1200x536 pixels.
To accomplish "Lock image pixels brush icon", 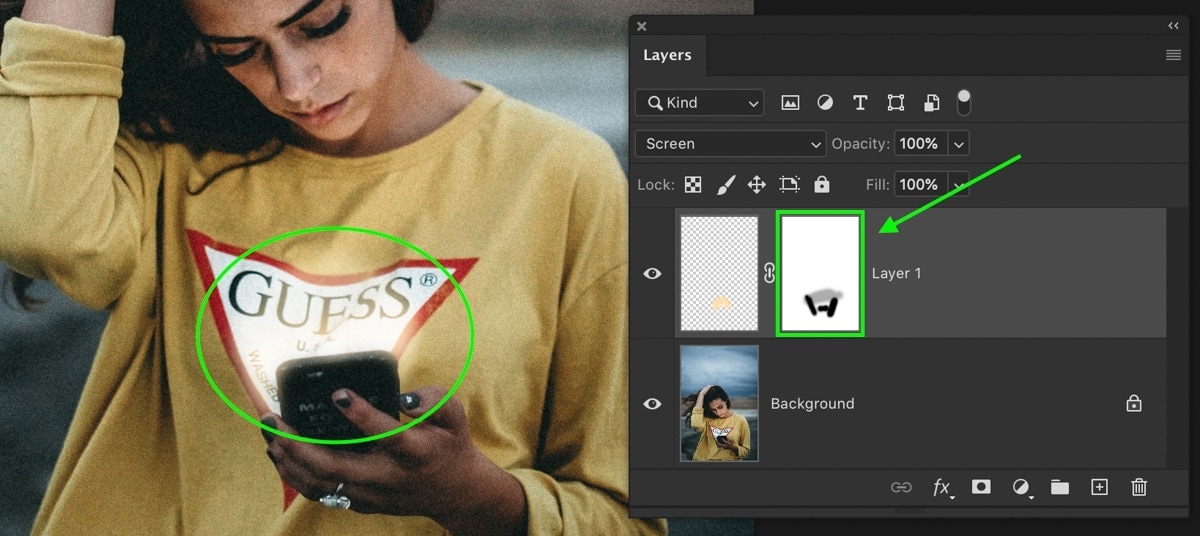I will (726, 184).
